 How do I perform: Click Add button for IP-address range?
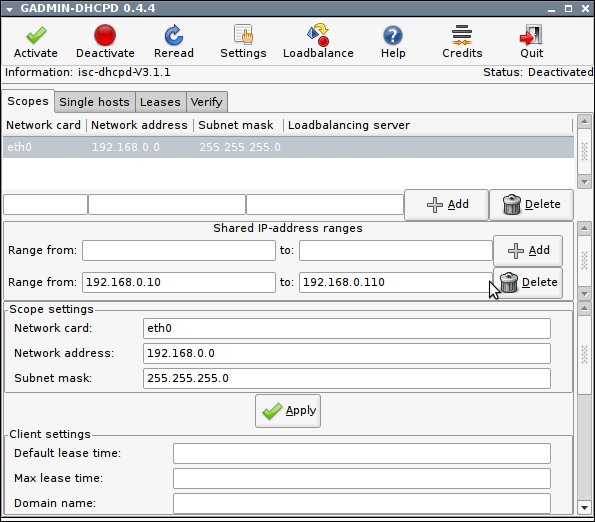pos(528,251)
